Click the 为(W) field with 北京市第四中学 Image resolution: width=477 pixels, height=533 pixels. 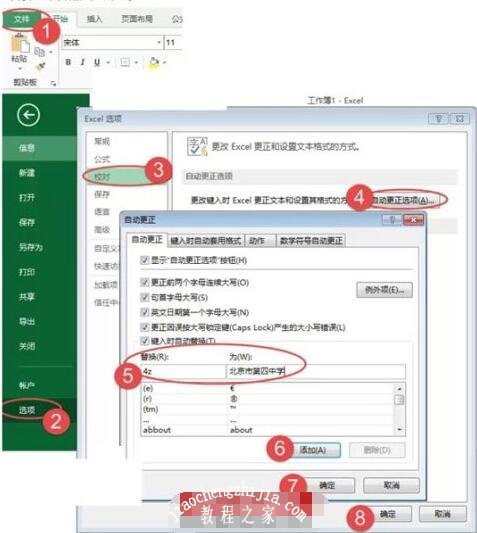click(316, 371)
